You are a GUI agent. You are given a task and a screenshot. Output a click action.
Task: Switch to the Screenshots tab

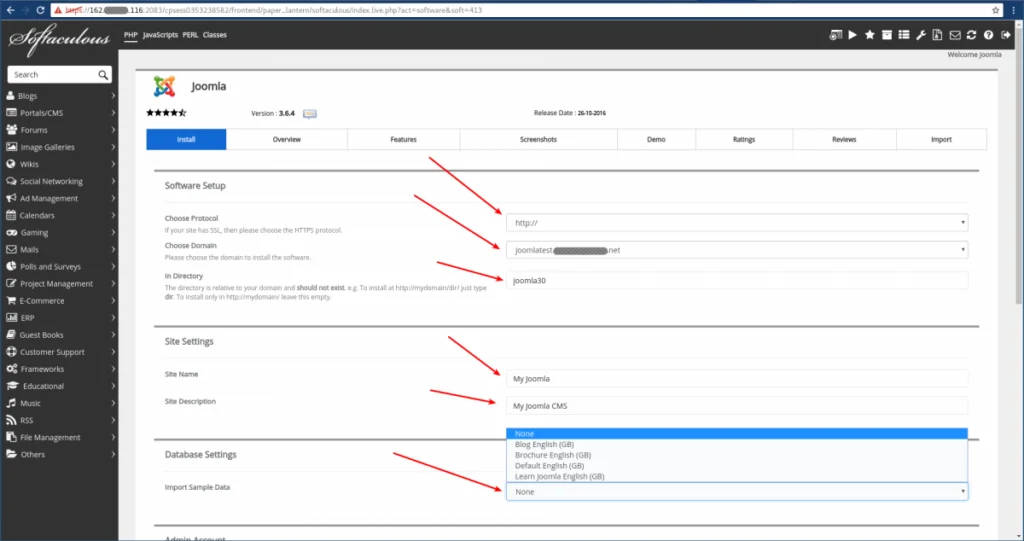(538, 139)
